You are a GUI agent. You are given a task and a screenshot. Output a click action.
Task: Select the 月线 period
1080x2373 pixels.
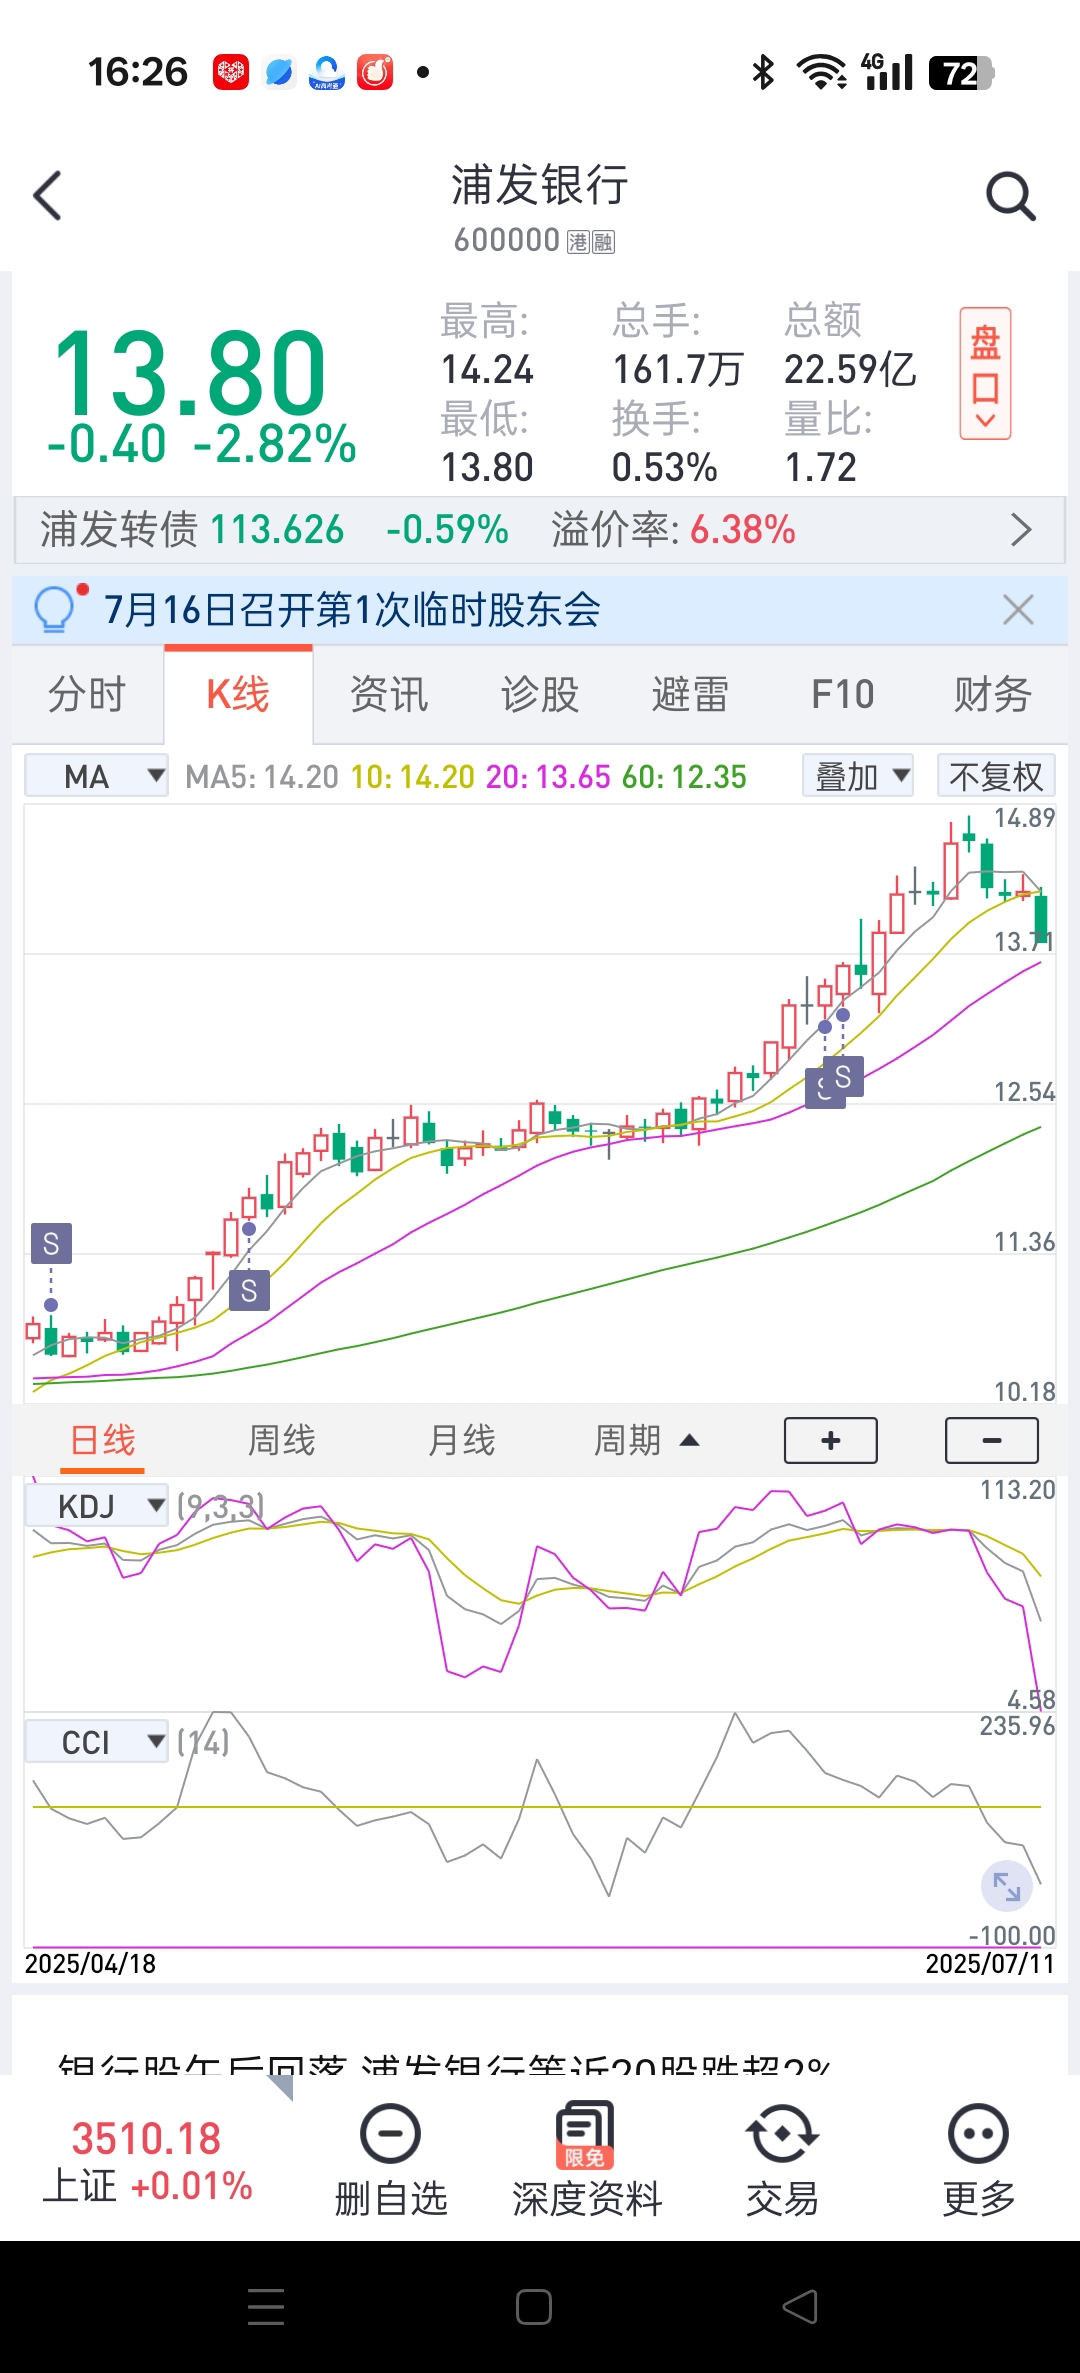[462, 1441]
